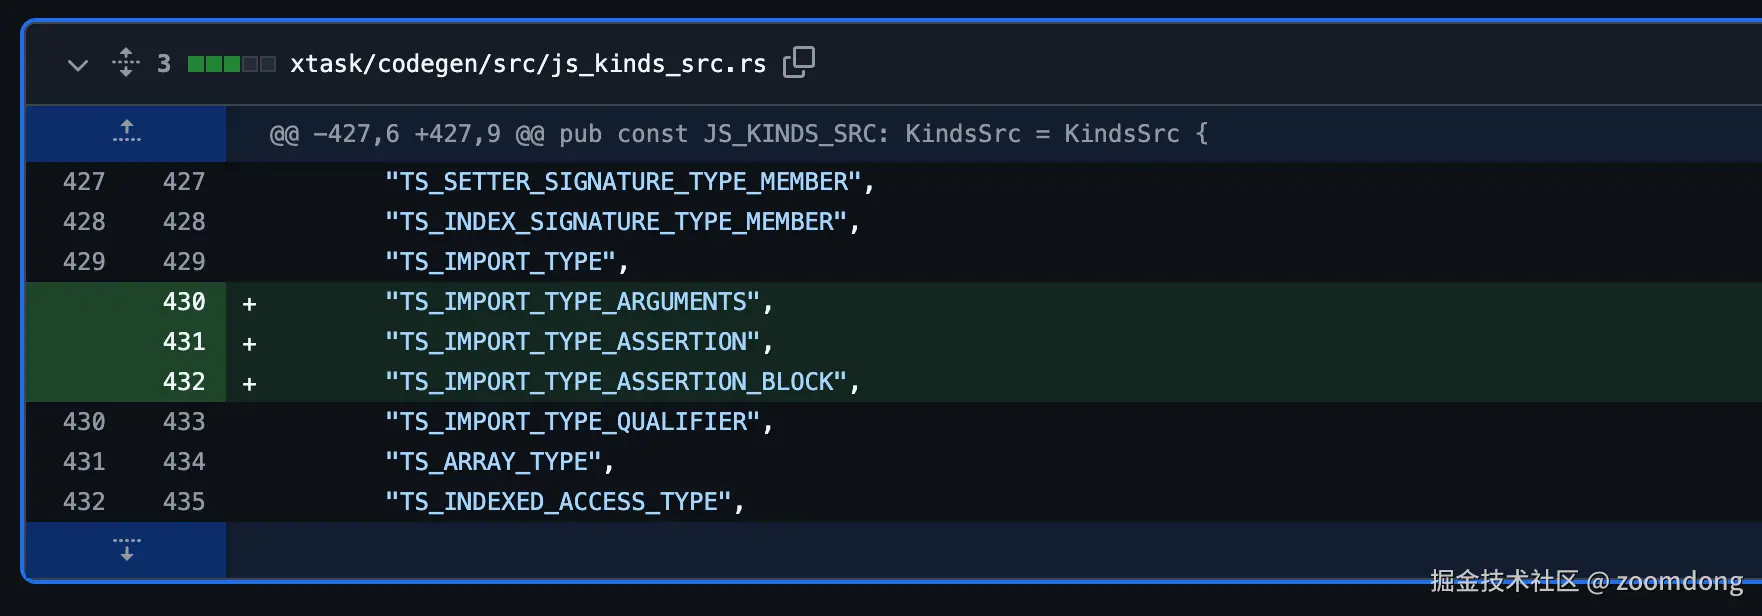The image size is (1762, 616).
Task: Expand hidden lines below line 435
Action: (126, 549)
